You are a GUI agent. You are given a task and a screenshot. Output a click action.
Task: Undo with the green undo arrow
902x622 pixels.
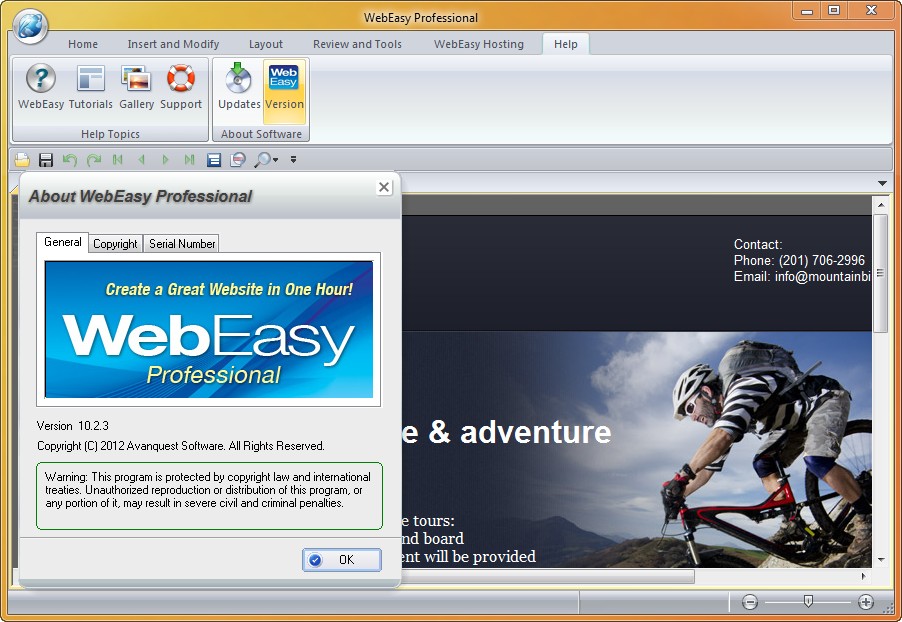(70, 159)
